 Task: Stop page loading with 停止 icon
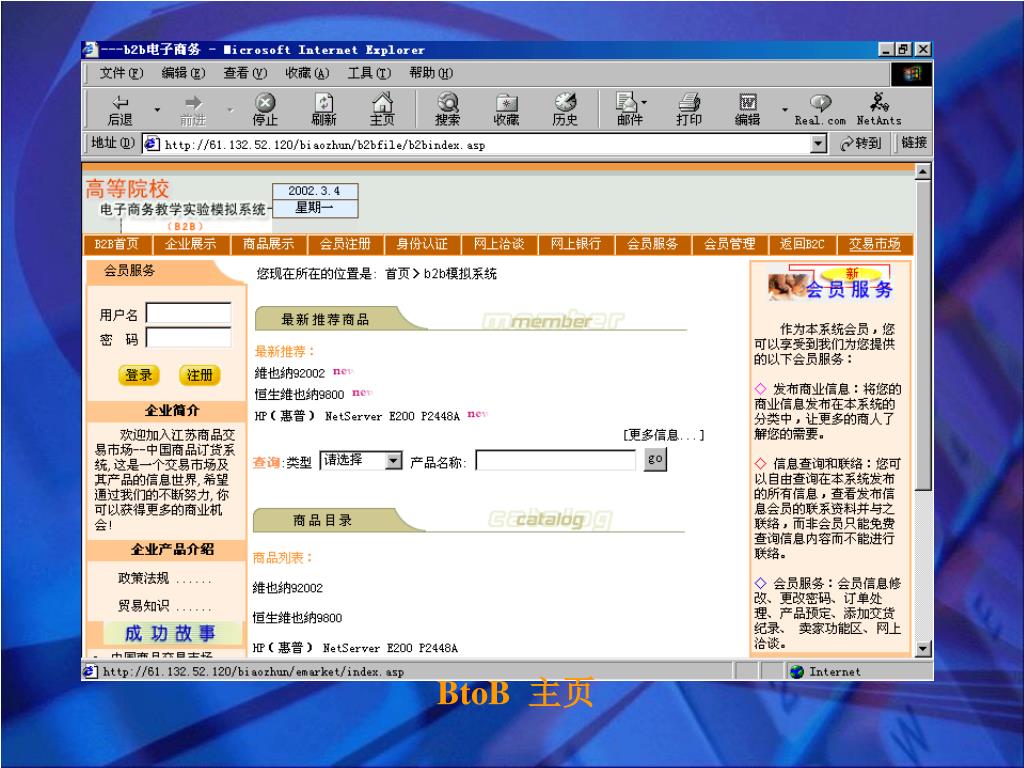click(265, 109)
